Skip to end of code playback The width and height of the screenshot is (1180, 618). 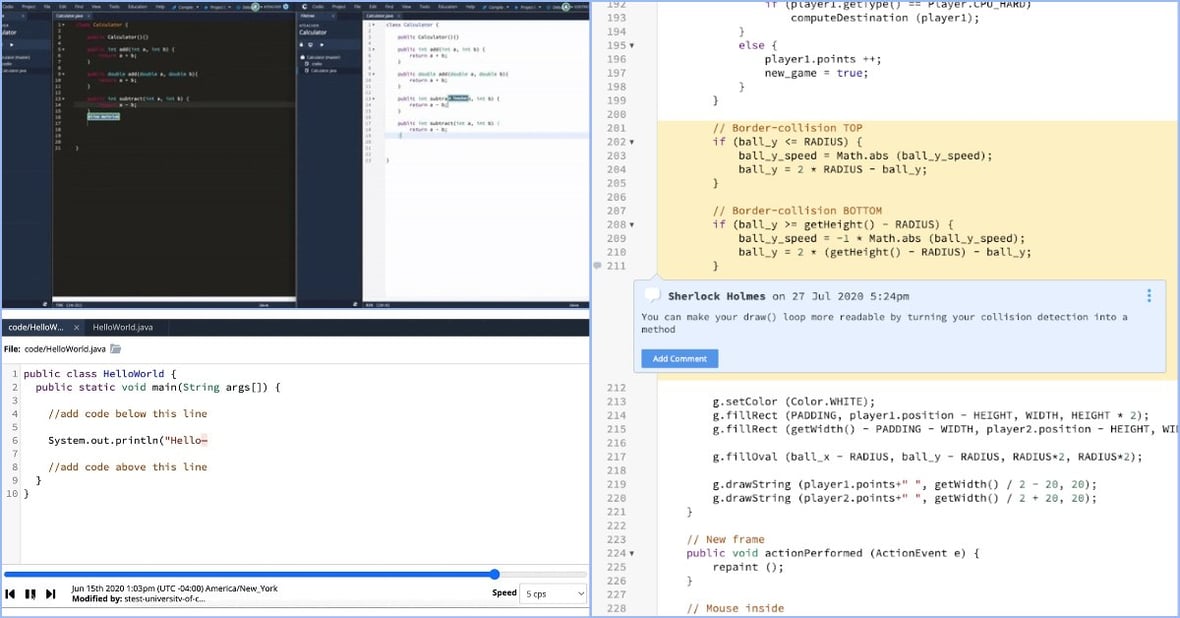tap(50, 594)
